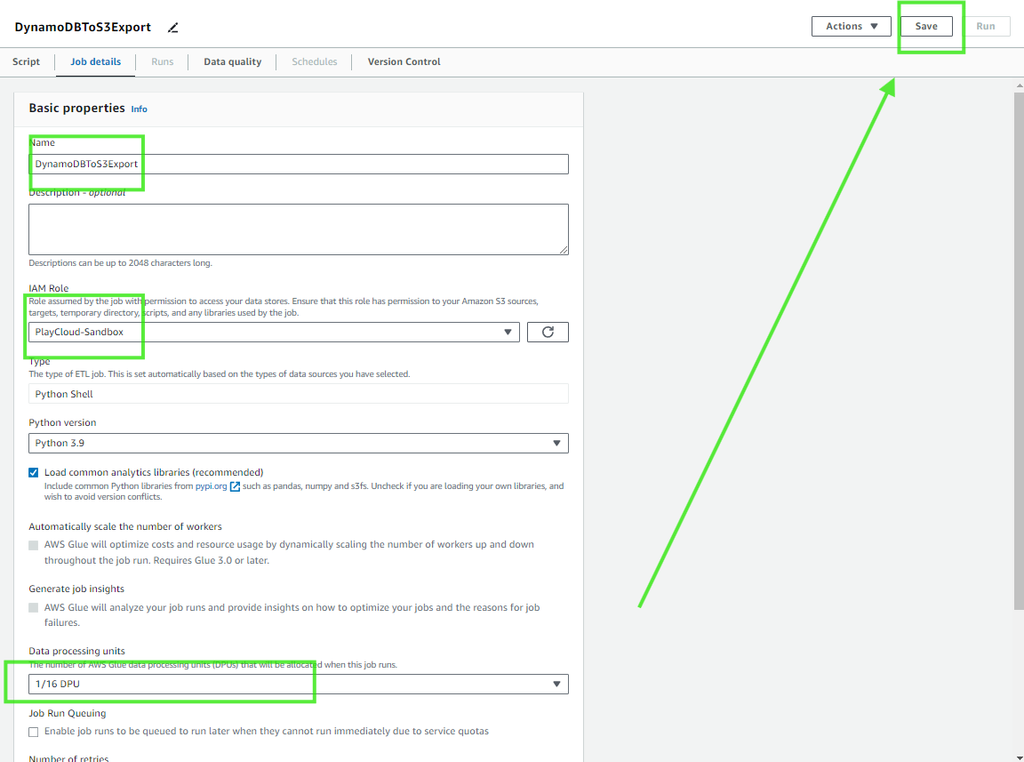
Task: Click the Description text area
Action: pyautogui.click(x=298, y=229)
